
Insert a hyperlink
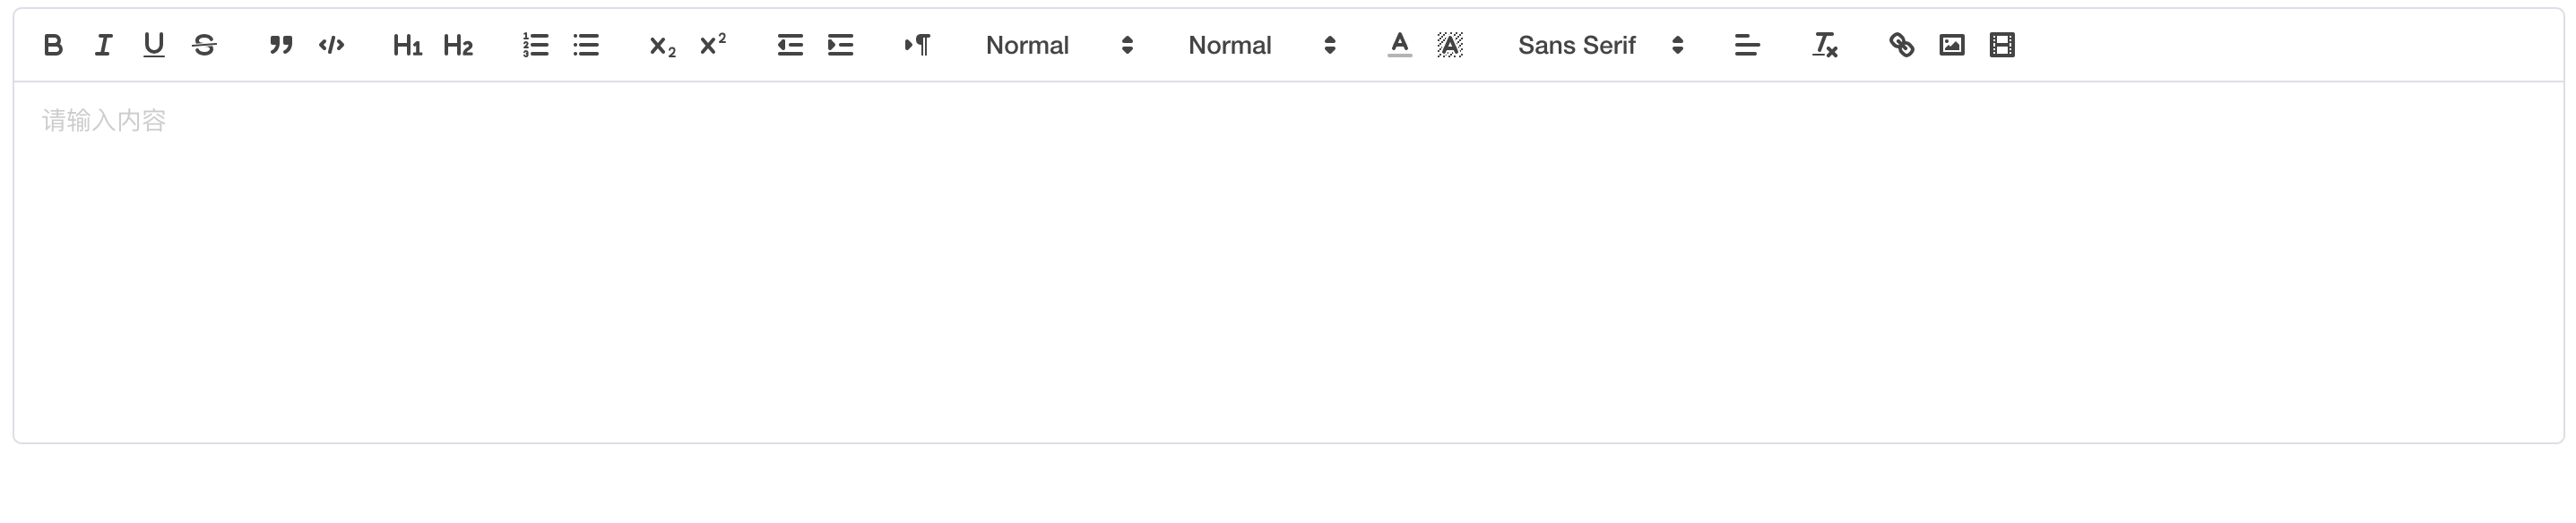pos(1902,45)
